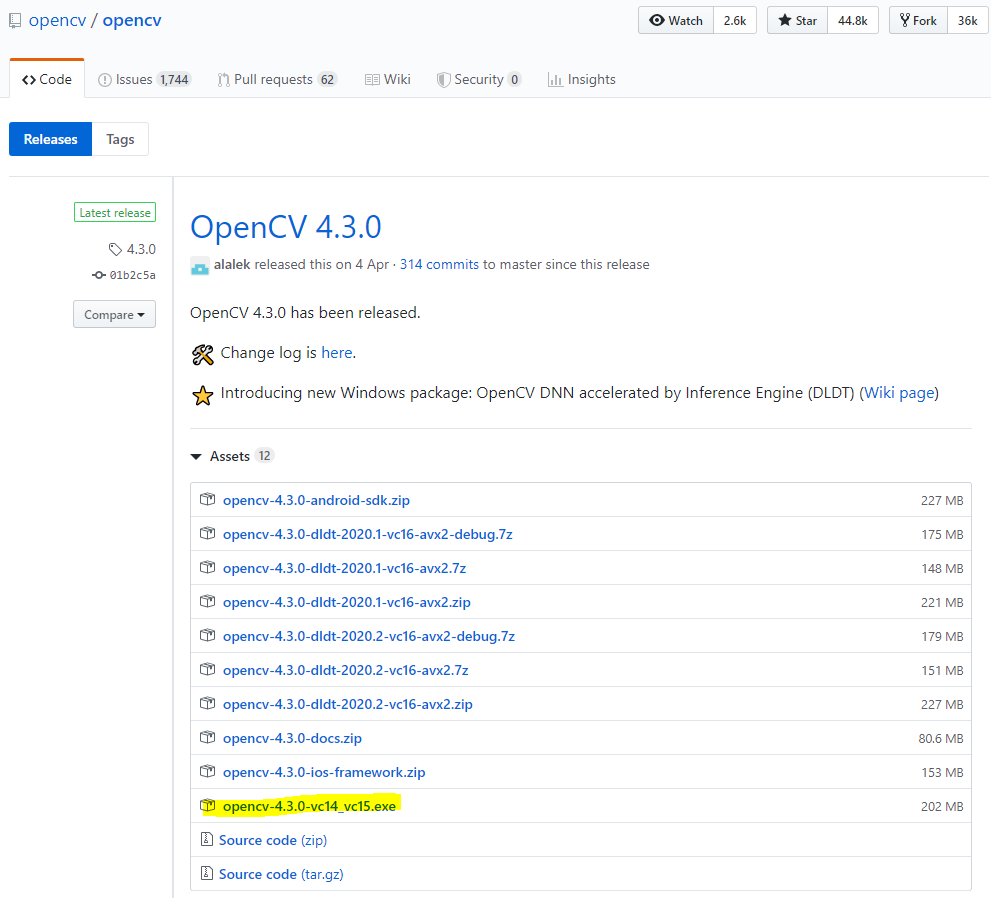
Task: Star the opencv repository
Action: tap(797, 20)
